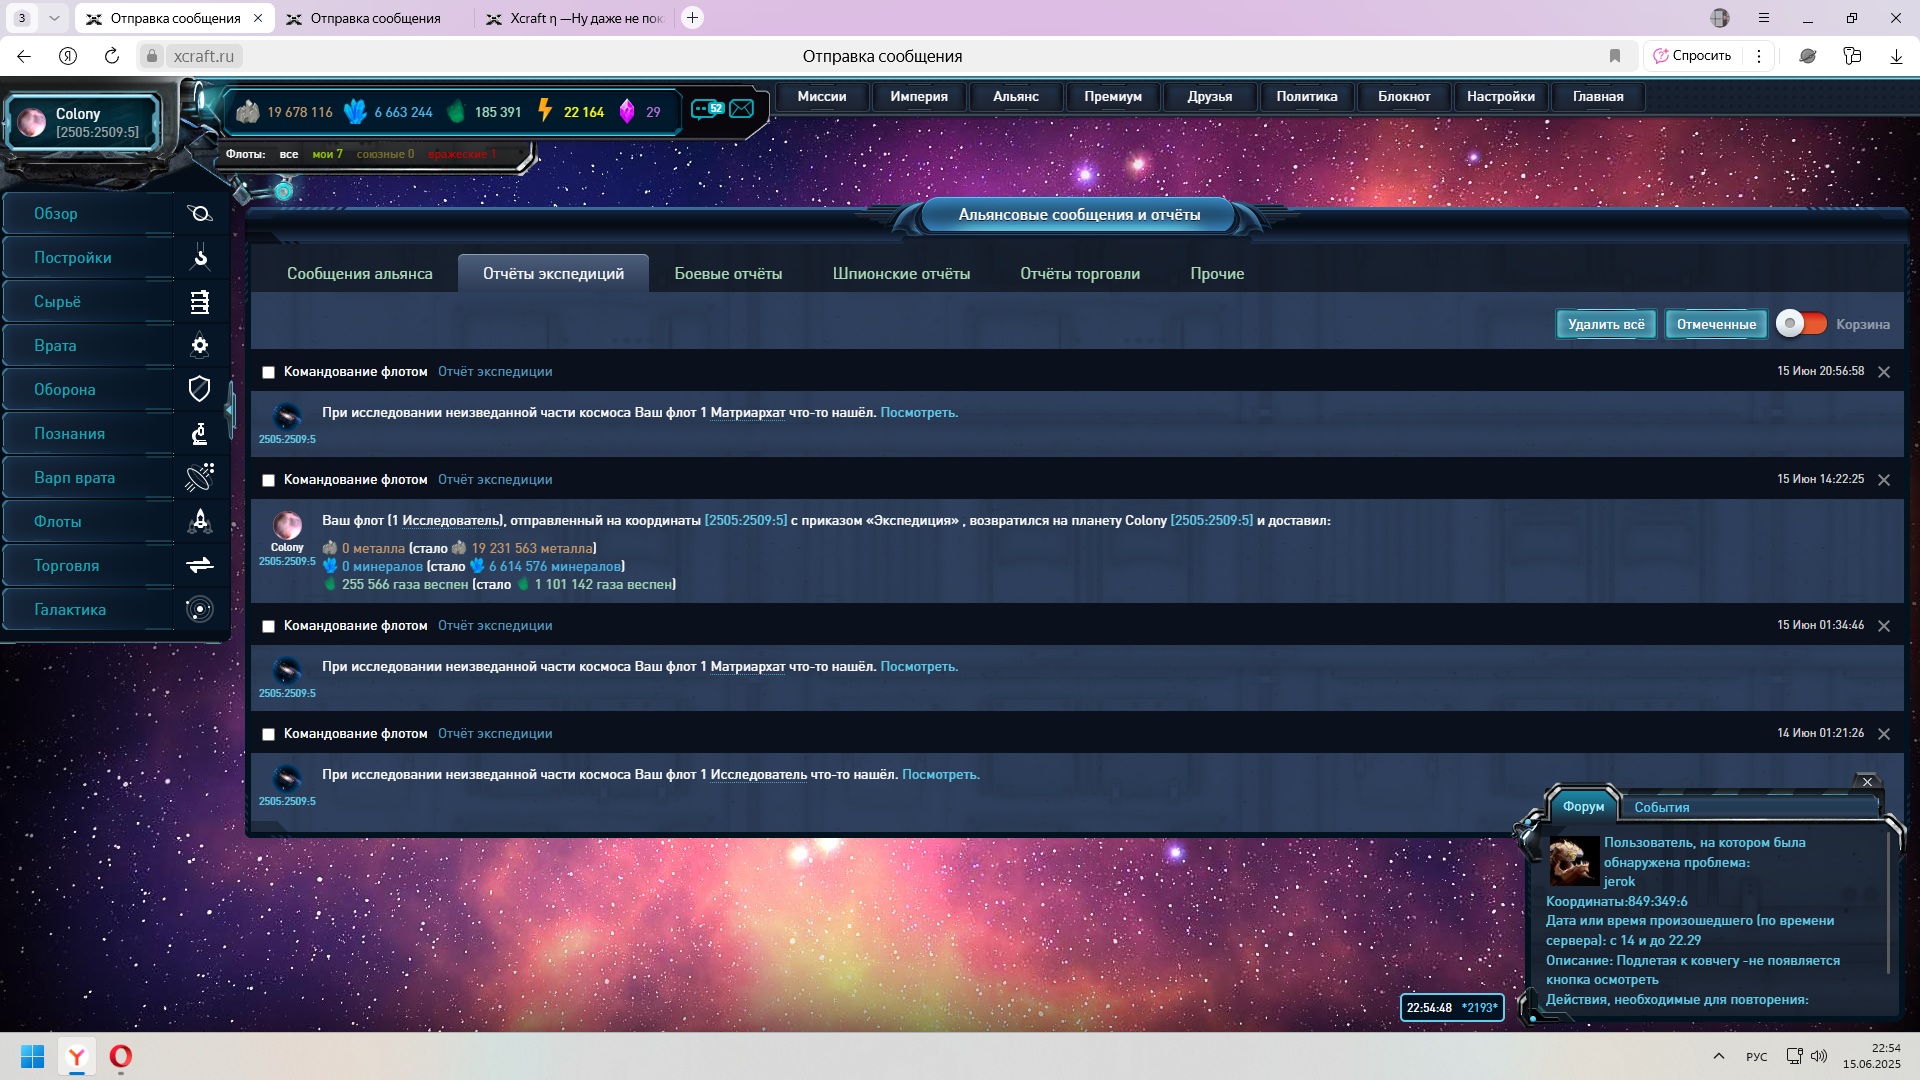This screenshot has width=1920, height=1080.
Task: Click the first Посмотреть link
Action: point(918,413)
